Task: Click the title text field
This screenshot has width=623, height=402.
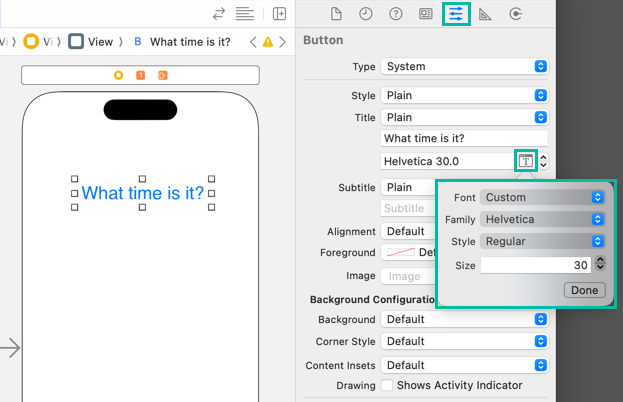Action: coord(464,139)
